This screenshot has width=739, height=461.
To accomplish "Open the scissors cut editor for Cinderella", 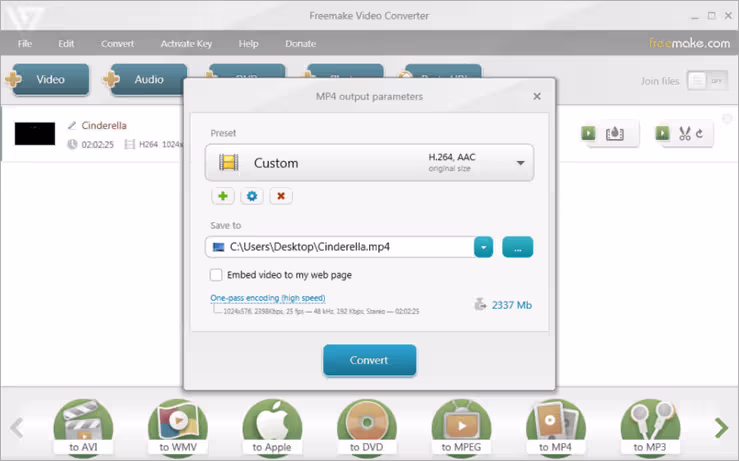I will (x=684, y=134).
